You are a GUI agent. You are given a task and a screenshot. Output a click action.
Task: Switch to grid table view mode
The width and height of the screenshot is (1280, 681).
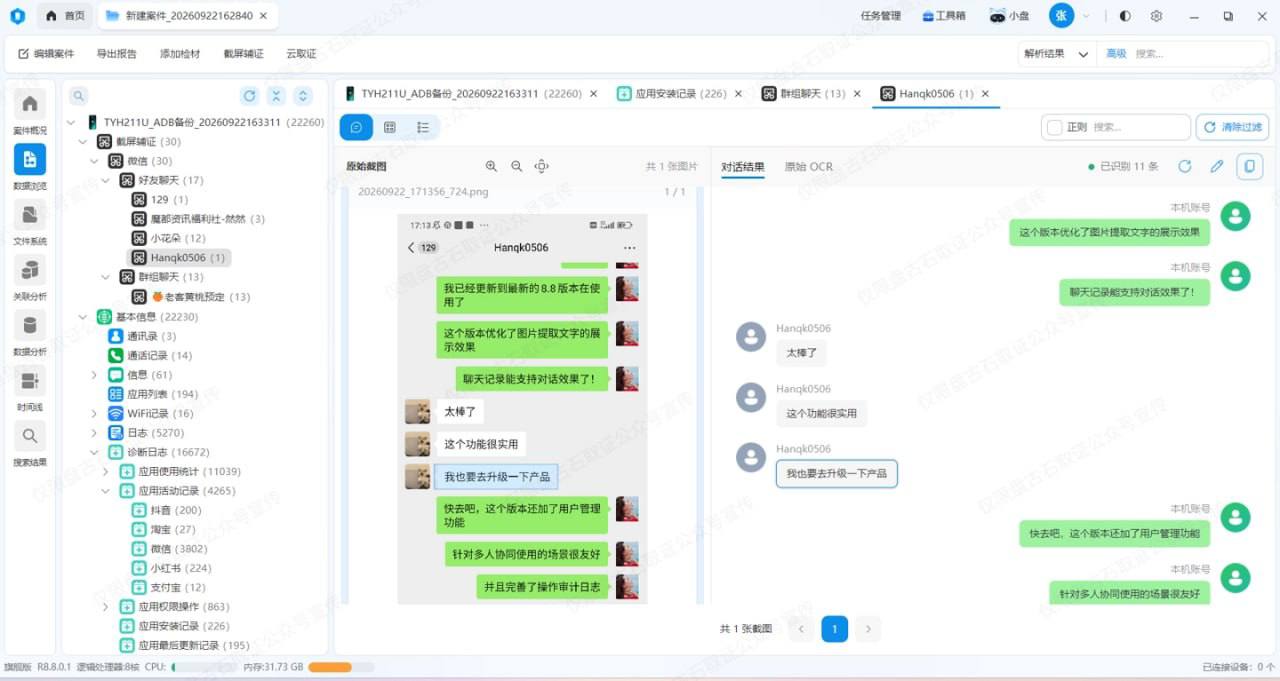pyautogui.click(x=390, y=127)
